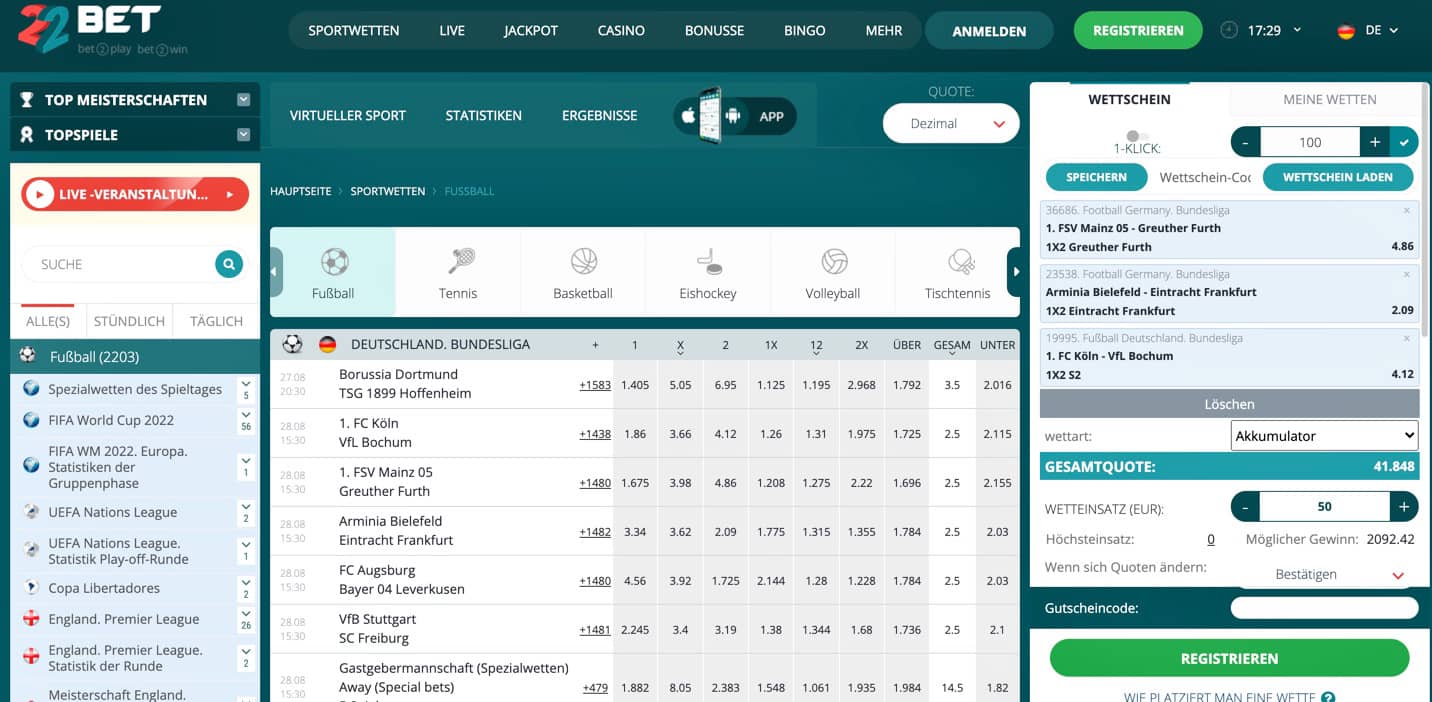The width and height of the screenshot is (1432, 702).
Task: Expand the Top Meisterschaften section
Action: (x=243, y=100)
